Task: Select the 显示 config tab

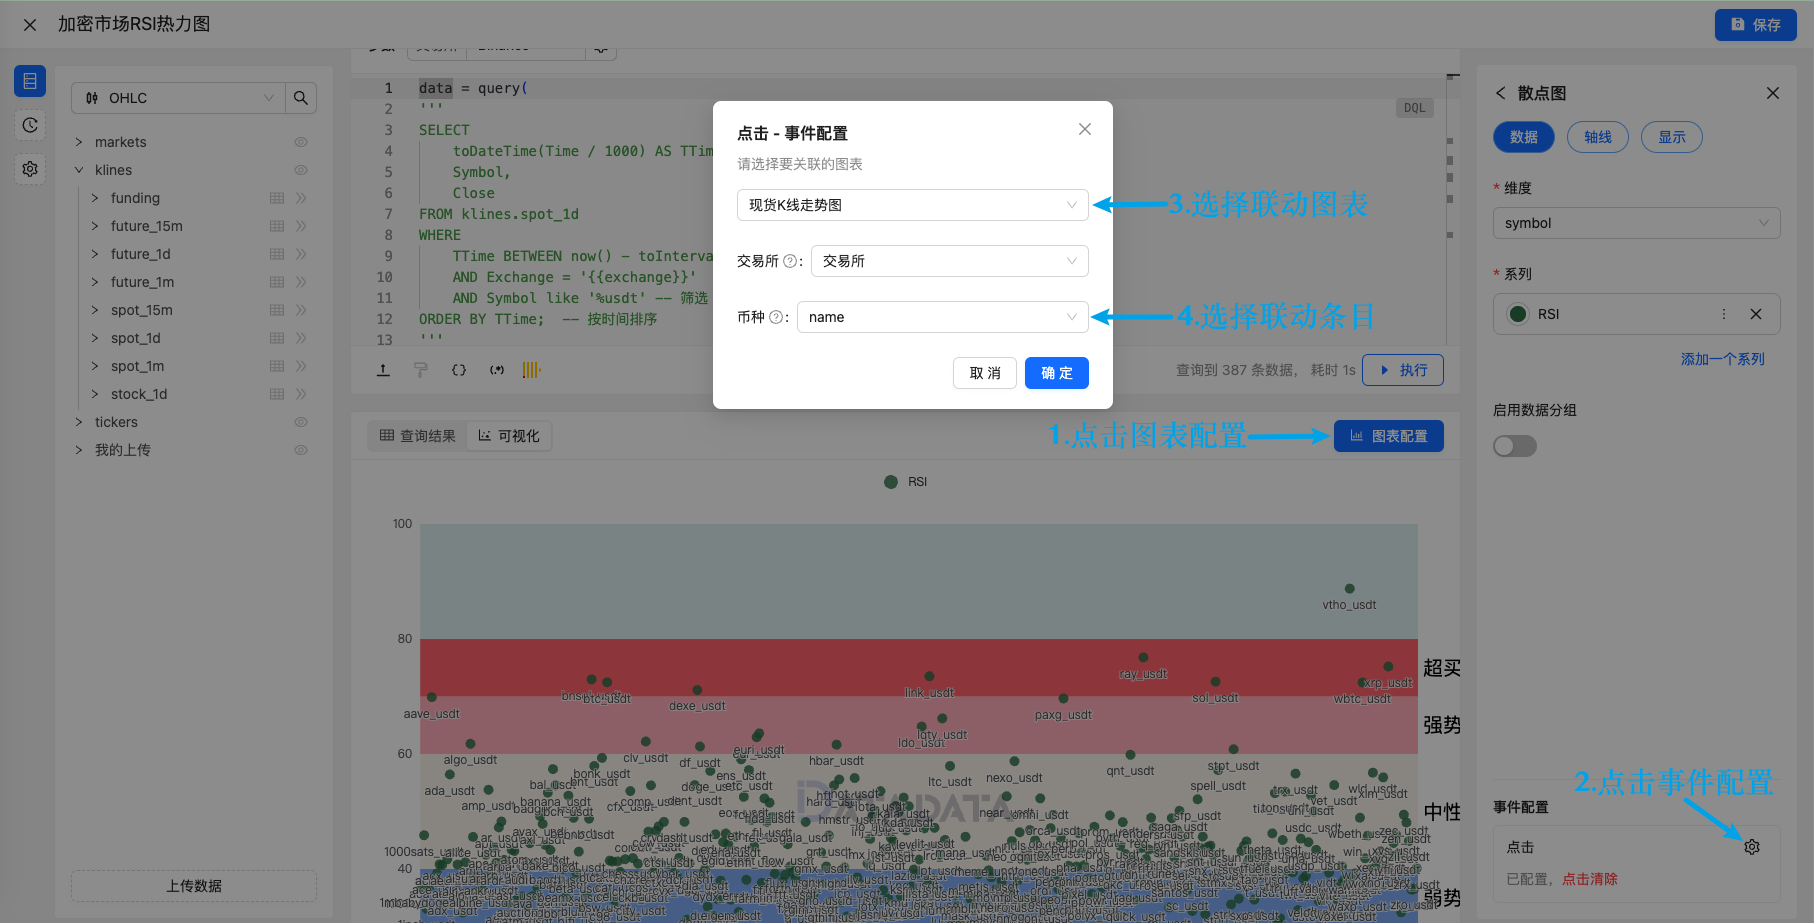Action: point(1672,137)
